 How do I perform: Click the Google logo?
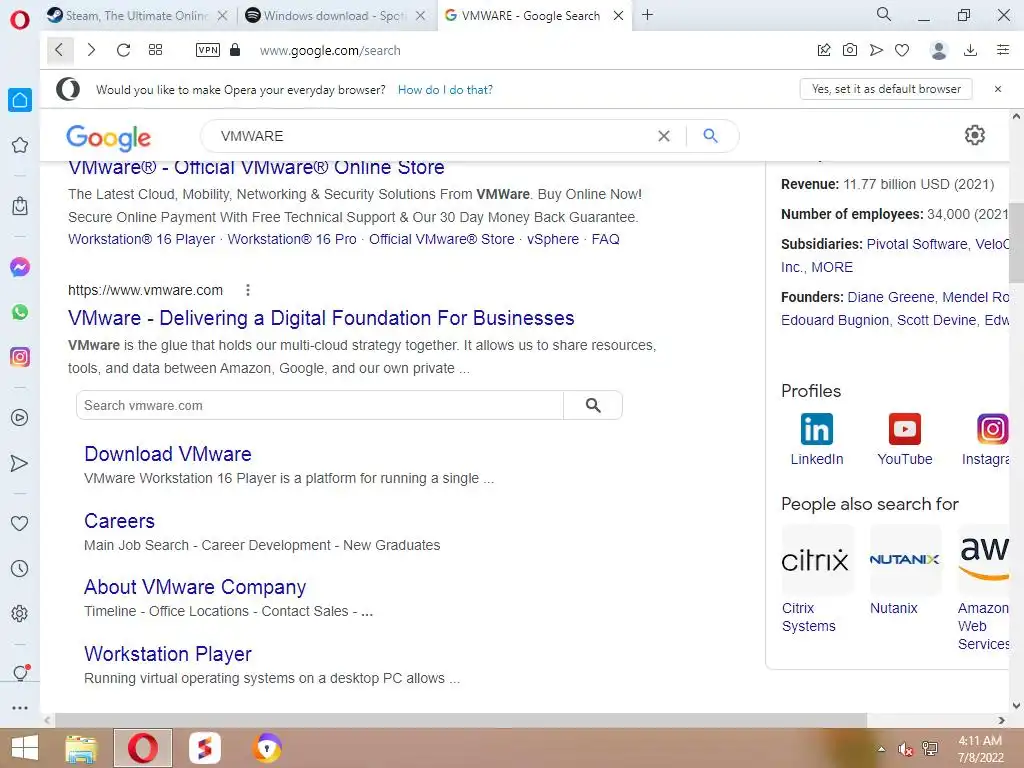108,137
